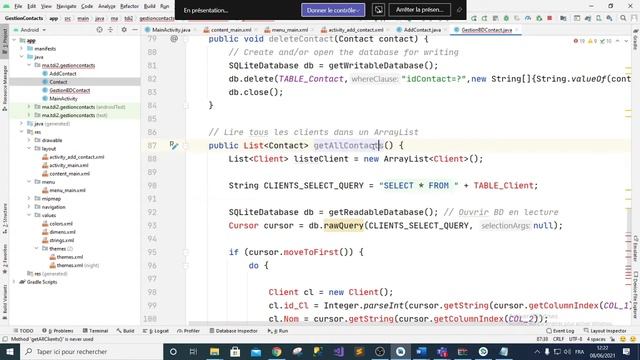Open the Logcat tool window

coord(156,331)
